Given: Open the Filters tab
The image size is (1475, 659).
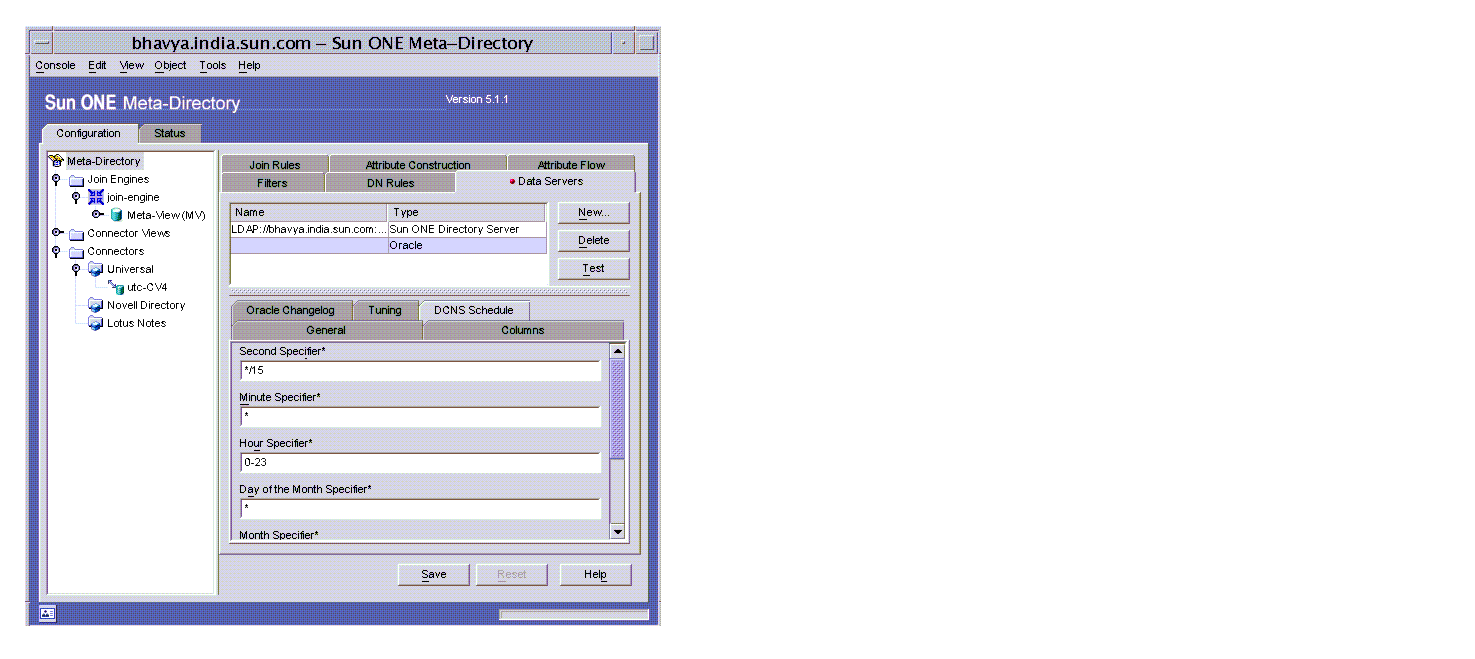Looking at the screenshot, I should (272, 183).
